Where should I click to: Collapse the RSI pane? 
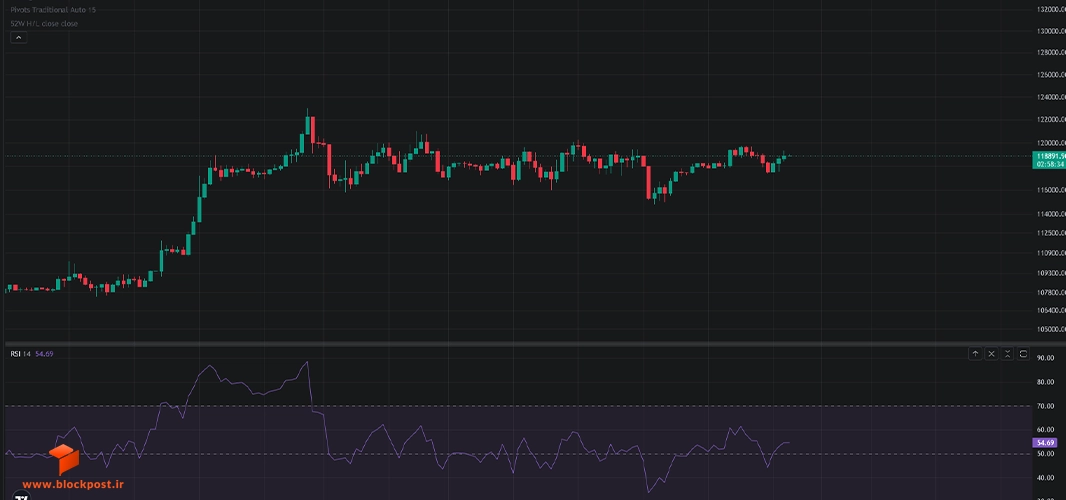(1008, 354)
